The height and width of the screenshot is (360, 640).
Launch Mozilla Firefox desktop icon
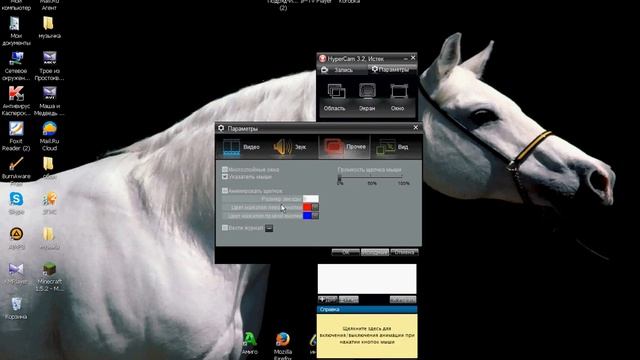pos(282,346)
